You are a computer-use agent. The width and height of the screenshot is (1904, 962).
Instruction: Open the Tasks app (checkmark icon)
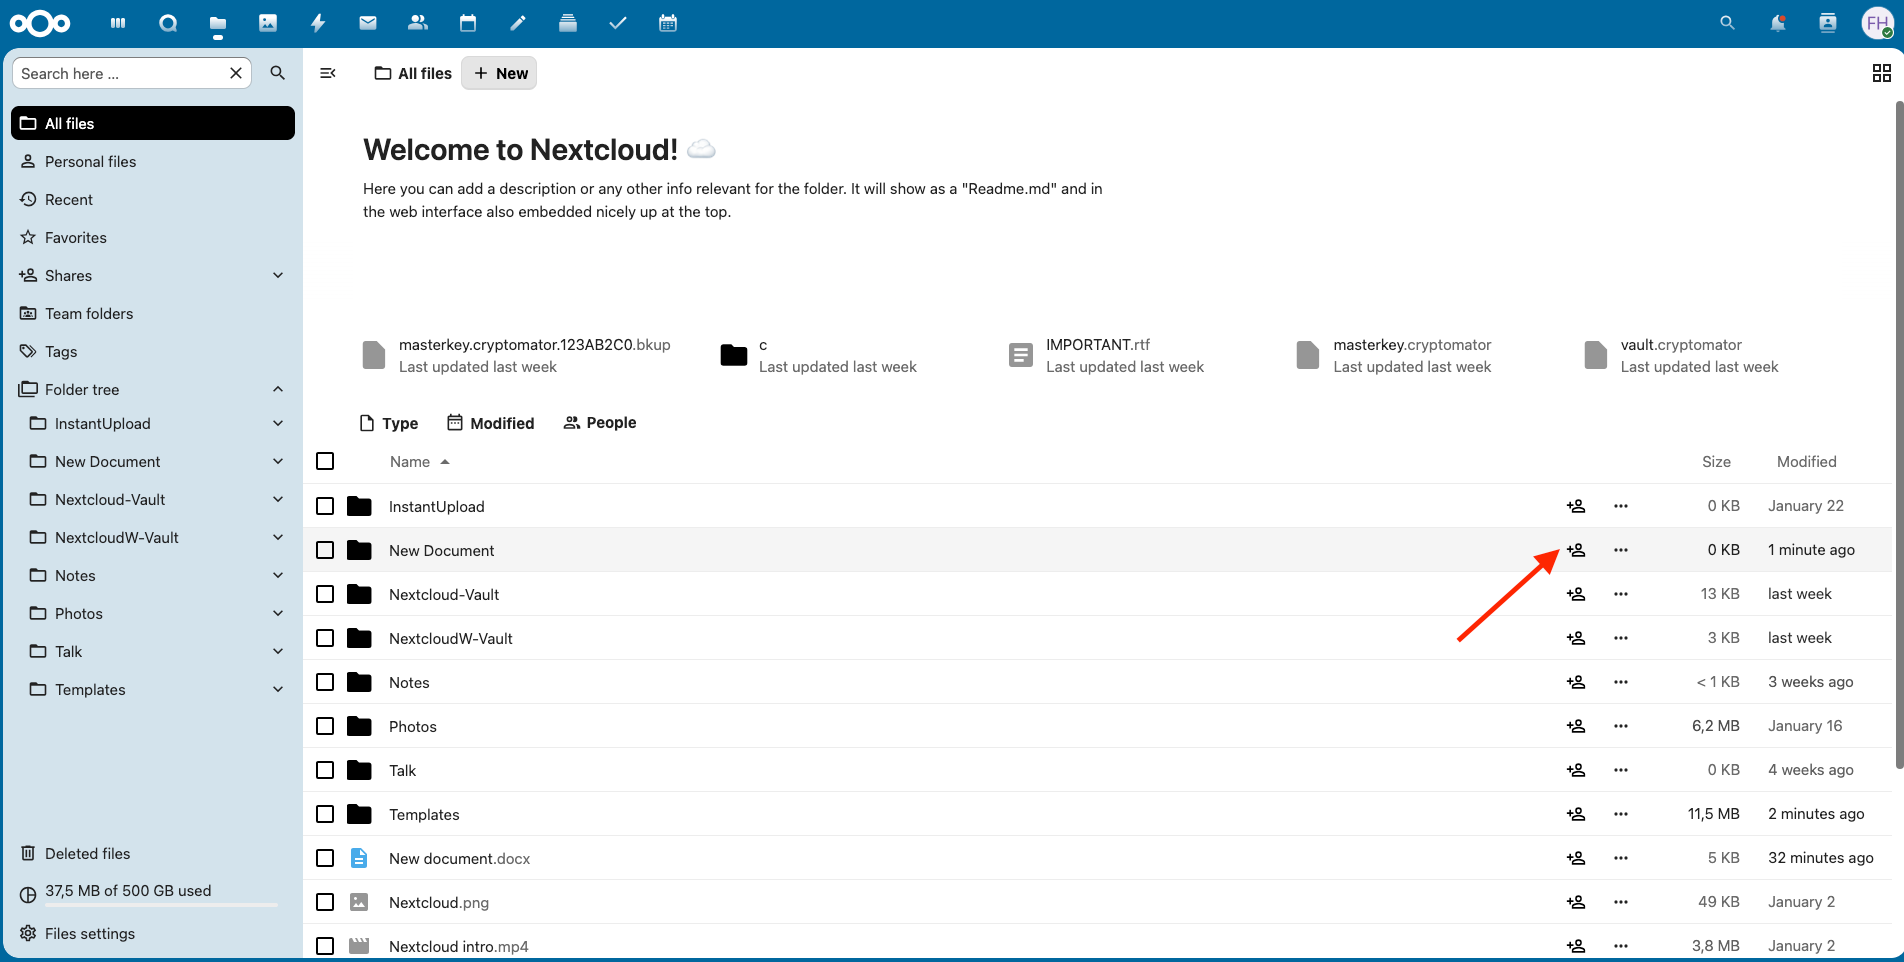click(618, 22)
